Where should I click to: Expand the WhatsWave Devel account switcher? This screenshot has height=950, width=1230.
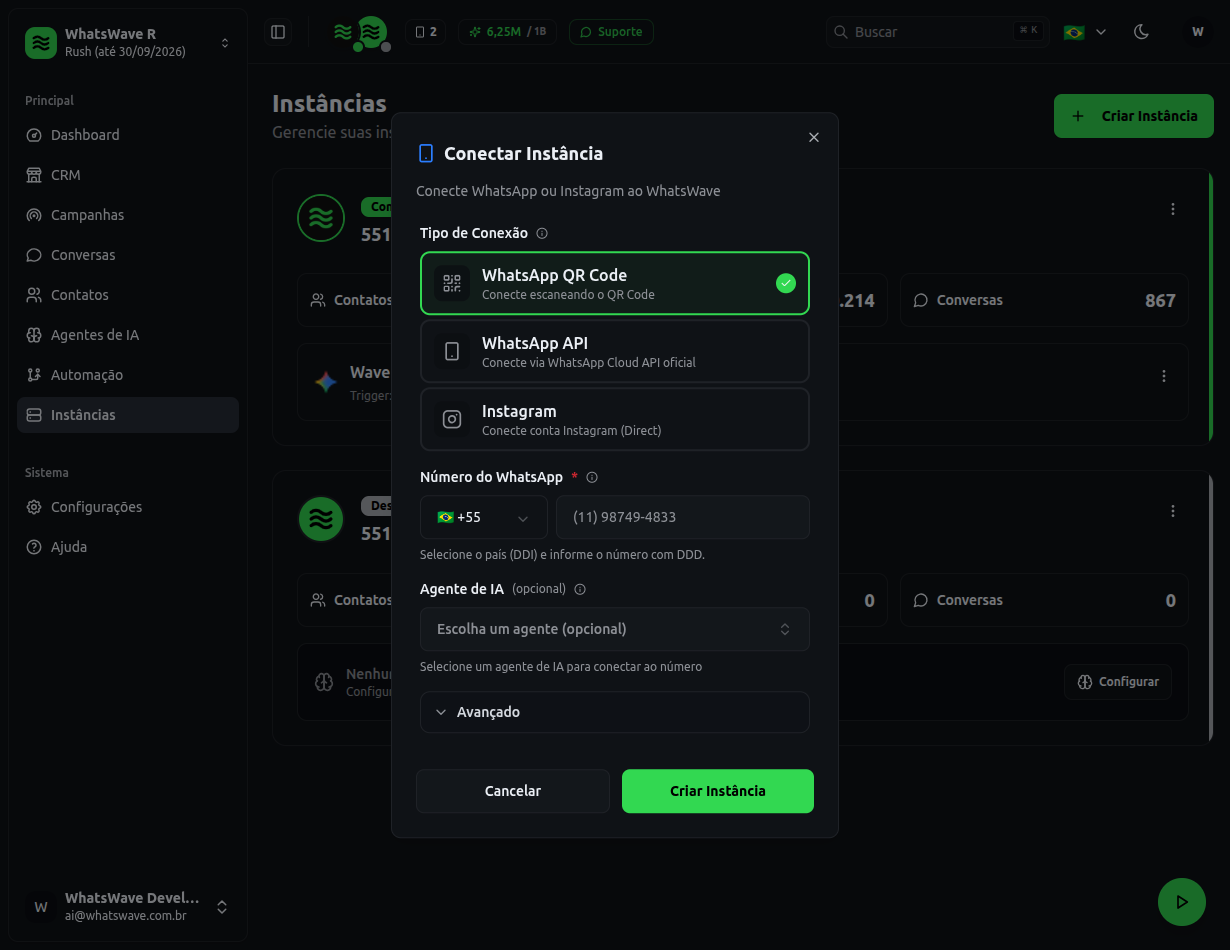tap(128, 907)
